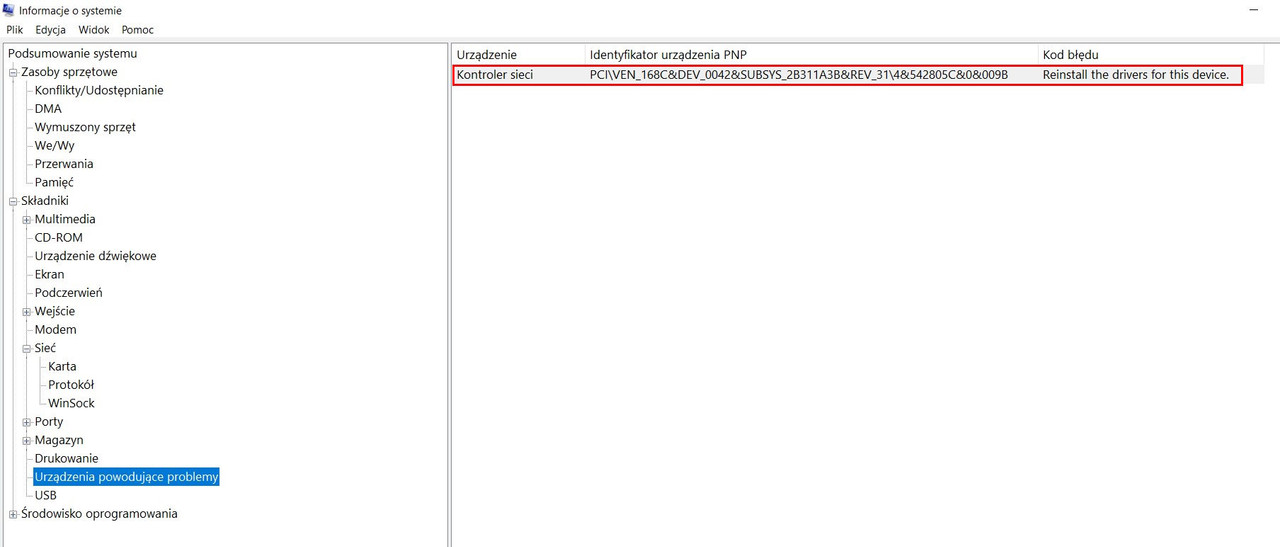This screenshot has width=1280, height=547.
Task: Select Urządzenia powodujące problemy item
Action: (126, 477)
